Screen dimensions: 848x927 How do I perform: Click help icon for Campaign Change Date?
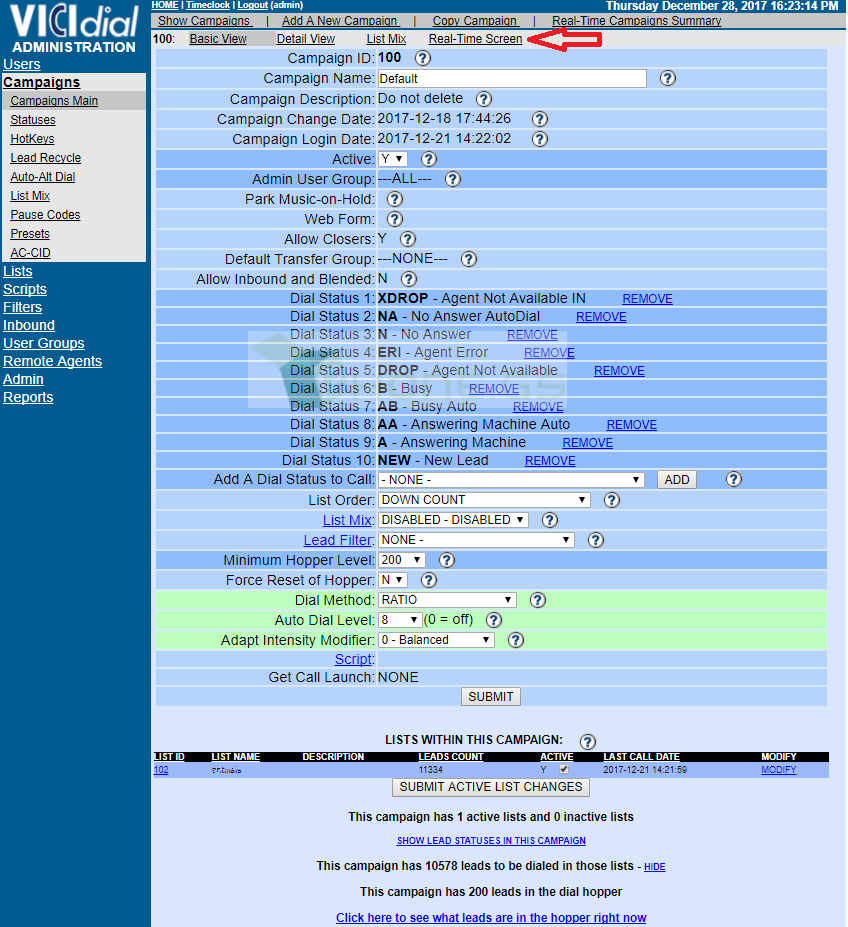click(539, 119)
